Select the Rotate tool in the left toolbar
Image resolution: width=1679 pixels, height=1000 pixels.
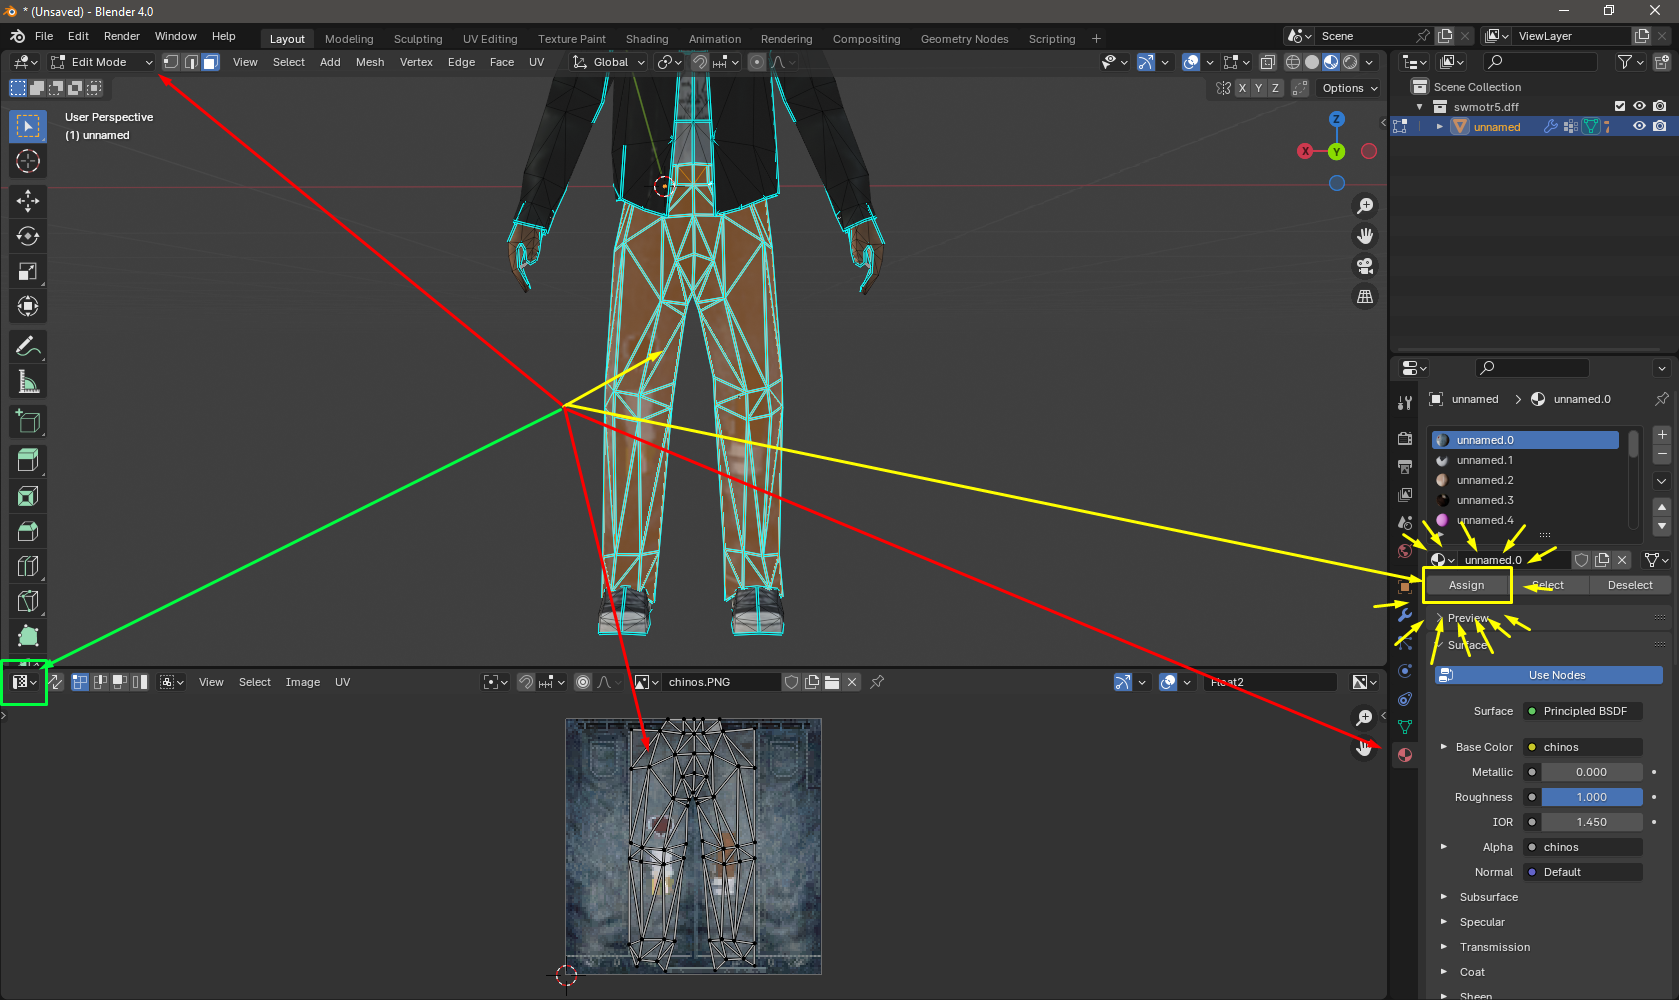pyautogui.click(x=28, y=236)
